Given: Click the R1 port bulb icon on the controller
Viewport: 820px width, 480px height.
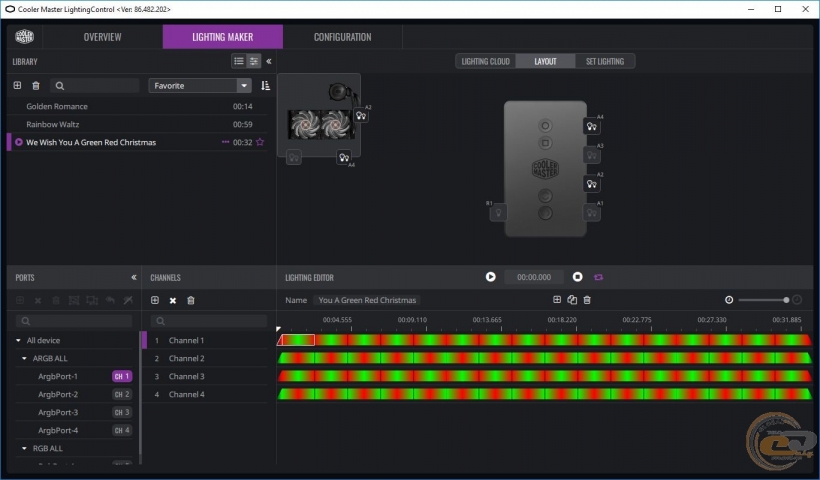Looking at the screenshot, I should [497, 212].
